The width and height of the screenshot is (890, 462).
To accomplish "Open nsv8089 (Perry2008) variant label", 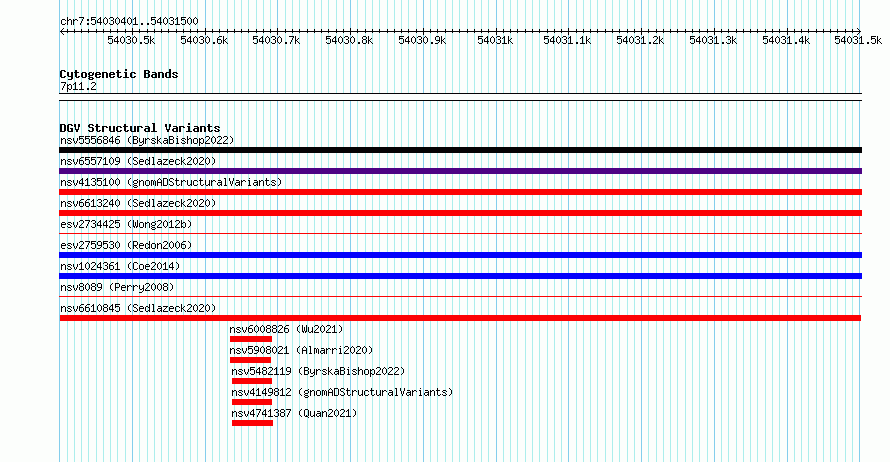I will (117, 287).
